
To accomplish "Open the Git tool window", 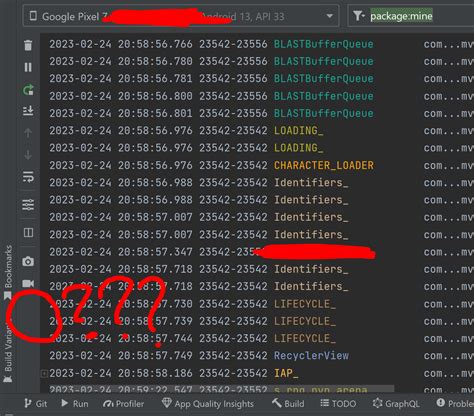I will [36, 404].
